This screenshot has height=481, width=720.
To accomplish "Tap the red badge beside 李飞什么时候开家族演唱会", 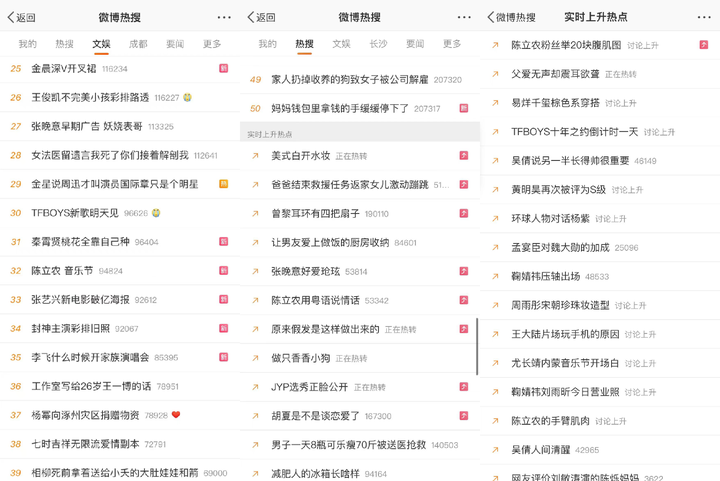I will point(224,357).
